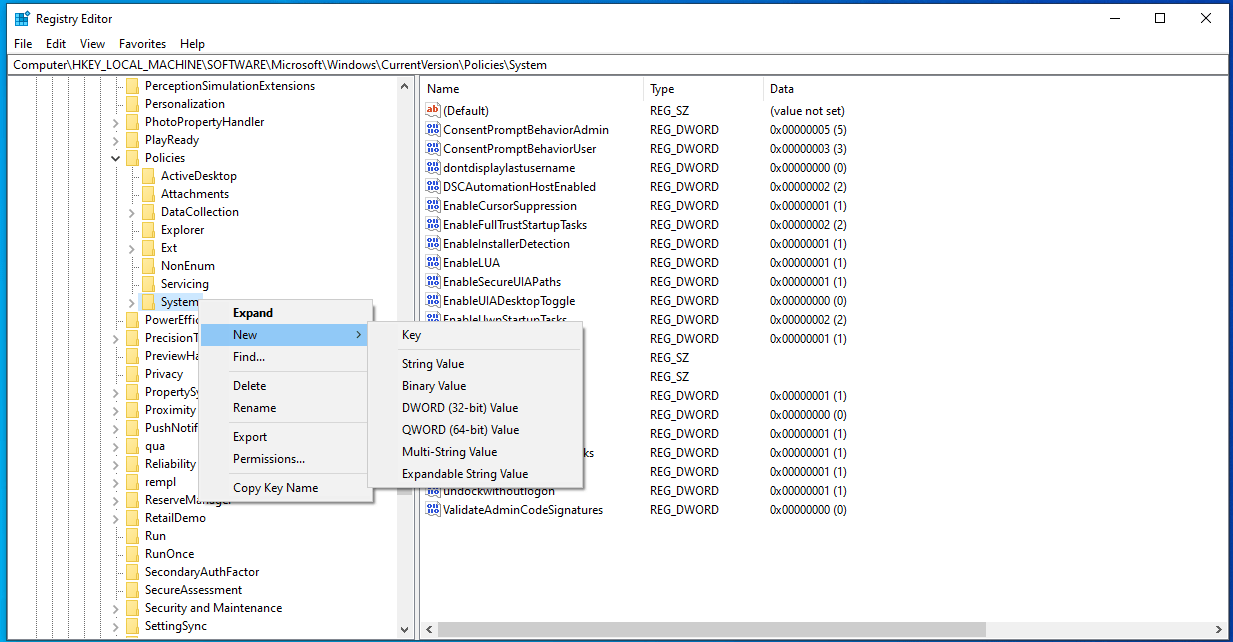Expand the Ext key

click(132, 248)
